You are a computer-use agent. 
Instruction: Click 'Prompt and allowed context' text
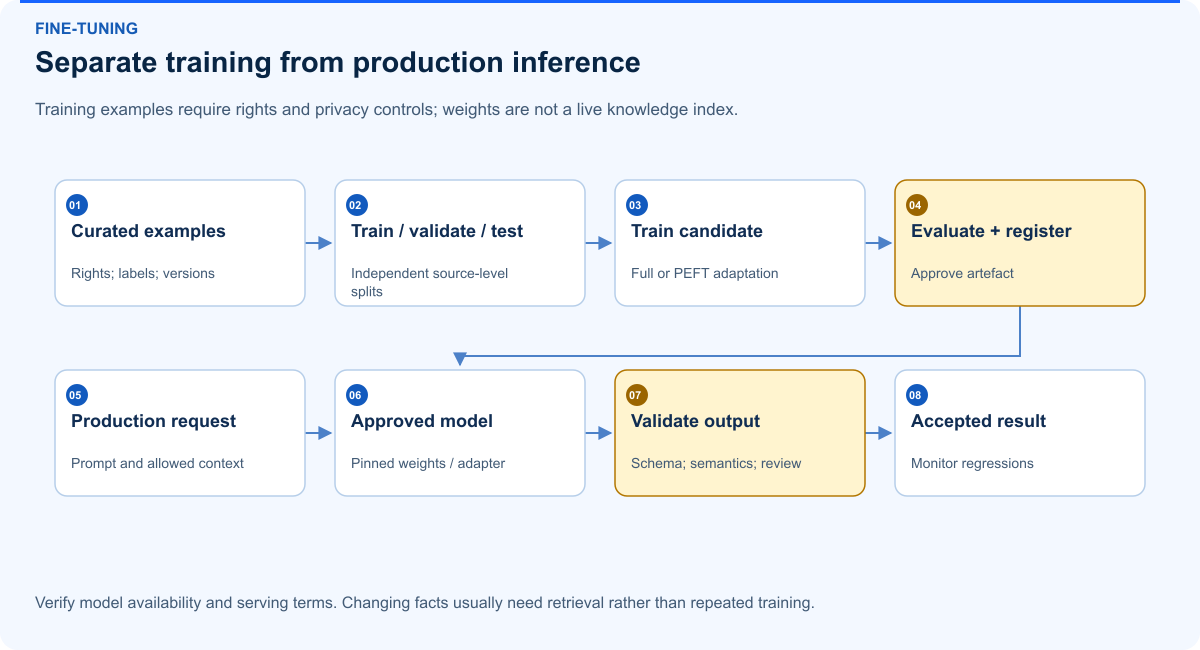(157, 463)
